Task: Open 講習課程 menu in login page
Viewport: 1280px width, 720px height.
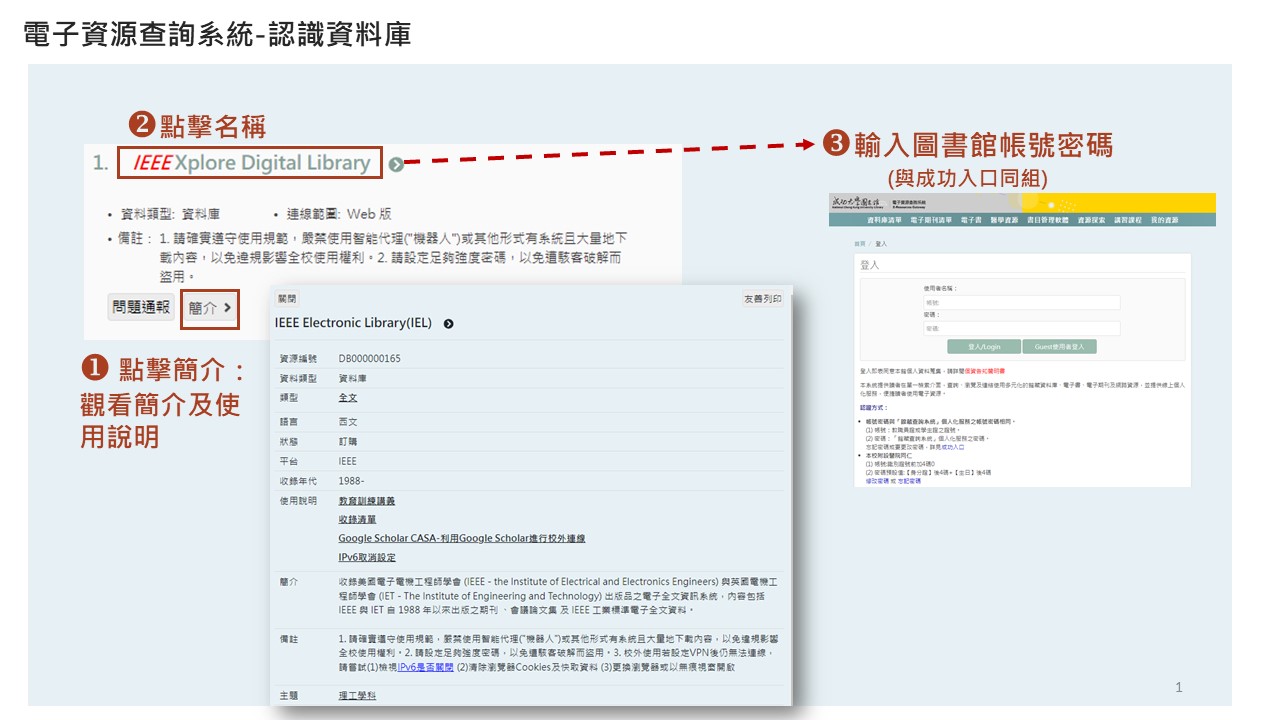Action: [x=1128, y=220]
